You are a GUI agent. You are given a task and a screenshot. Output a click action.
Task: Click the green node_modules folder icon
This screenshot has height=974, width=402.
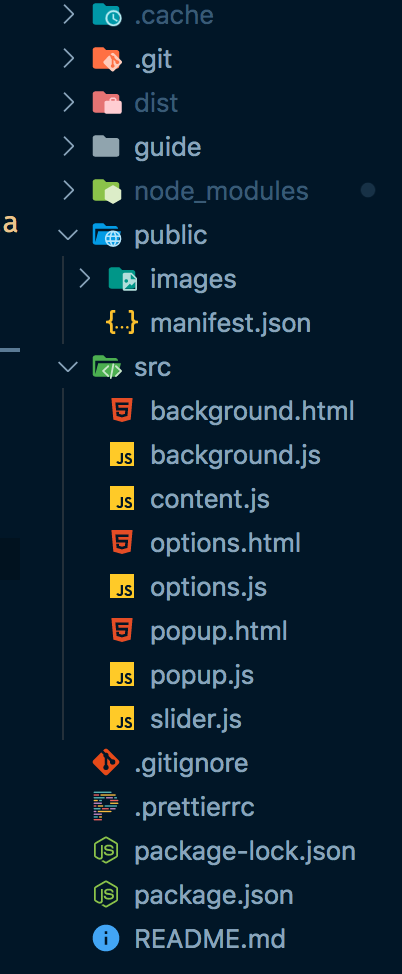(106, 191)
